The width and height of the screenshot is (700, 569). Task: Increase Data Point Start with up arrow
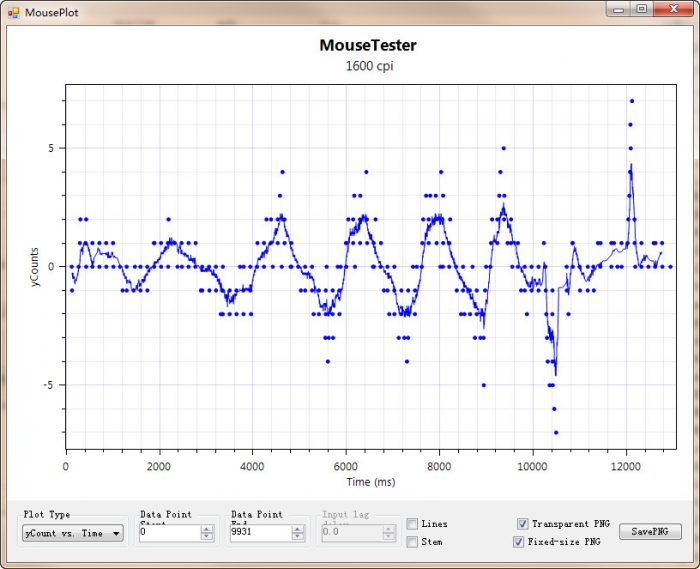coord(207,529)
